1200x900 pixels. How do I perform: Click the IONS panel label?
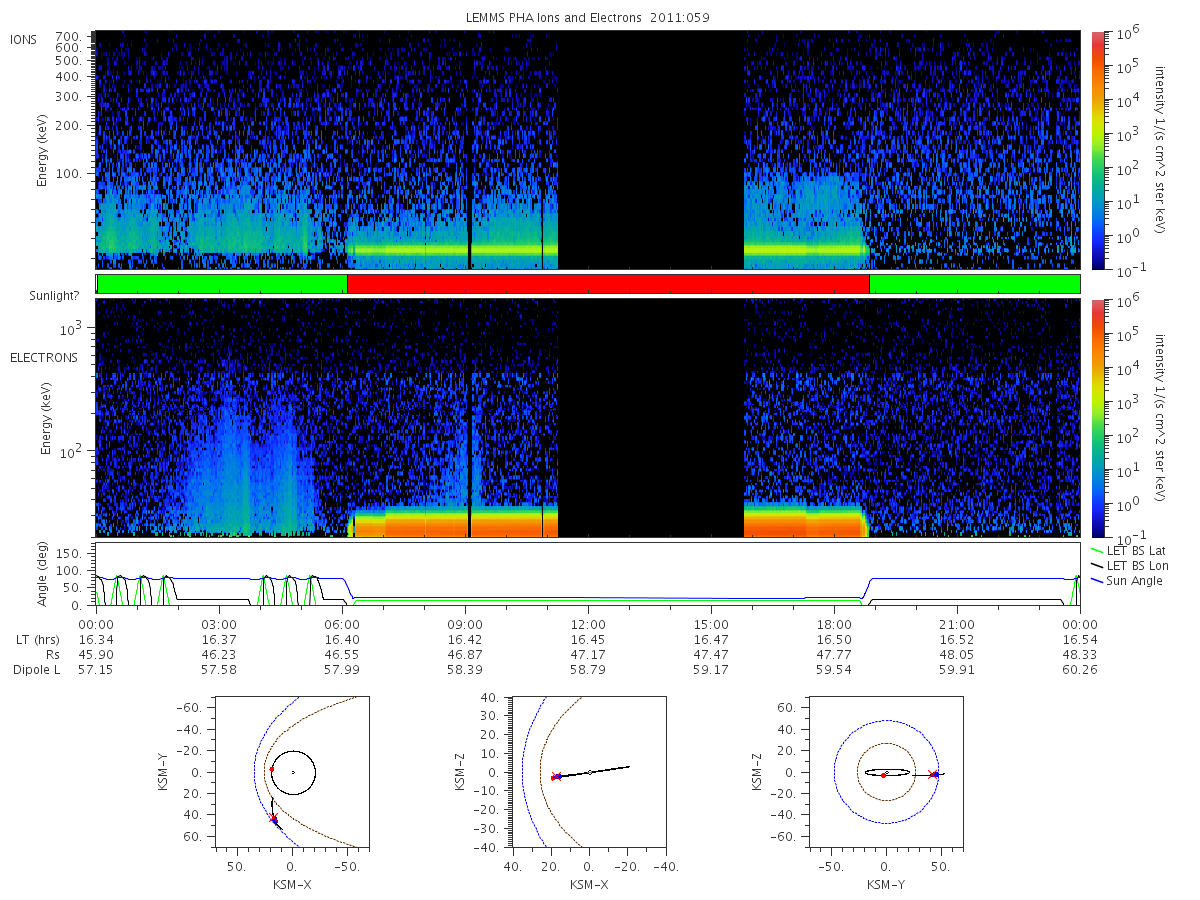tap(24, 39)
